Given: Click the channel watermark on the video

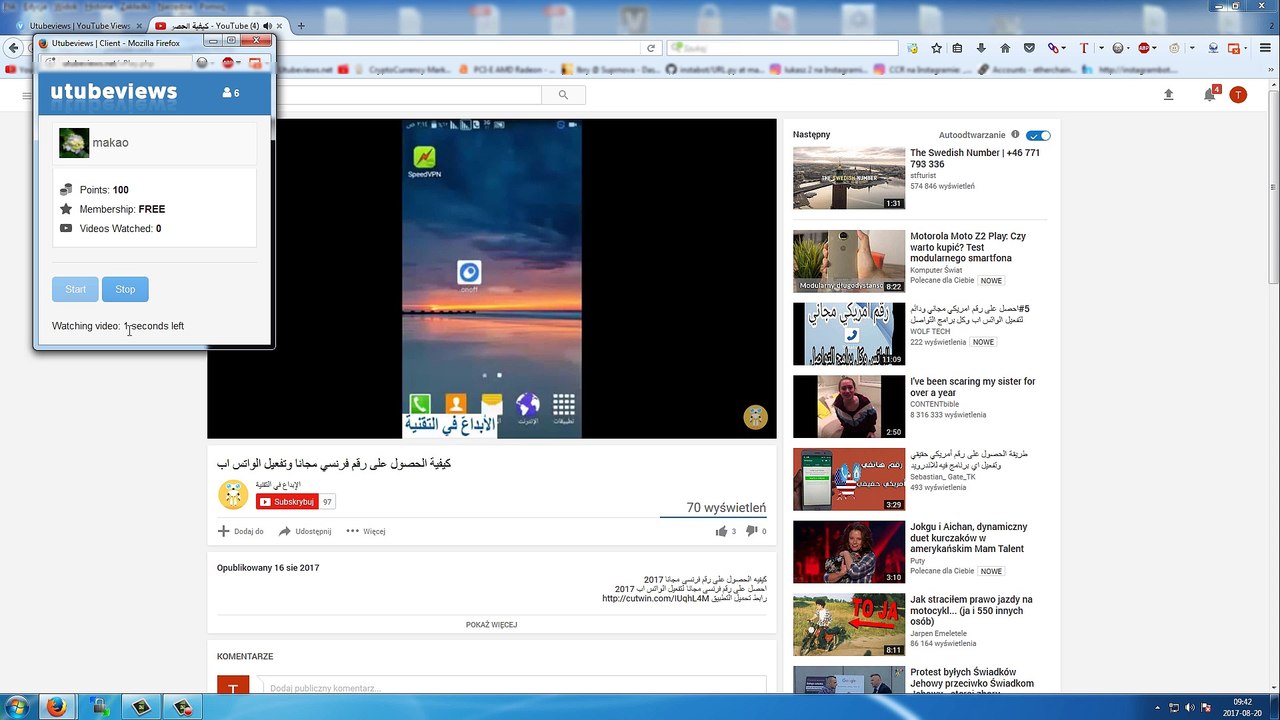Looking at the screenshot, I should click(x=755, y=417).
